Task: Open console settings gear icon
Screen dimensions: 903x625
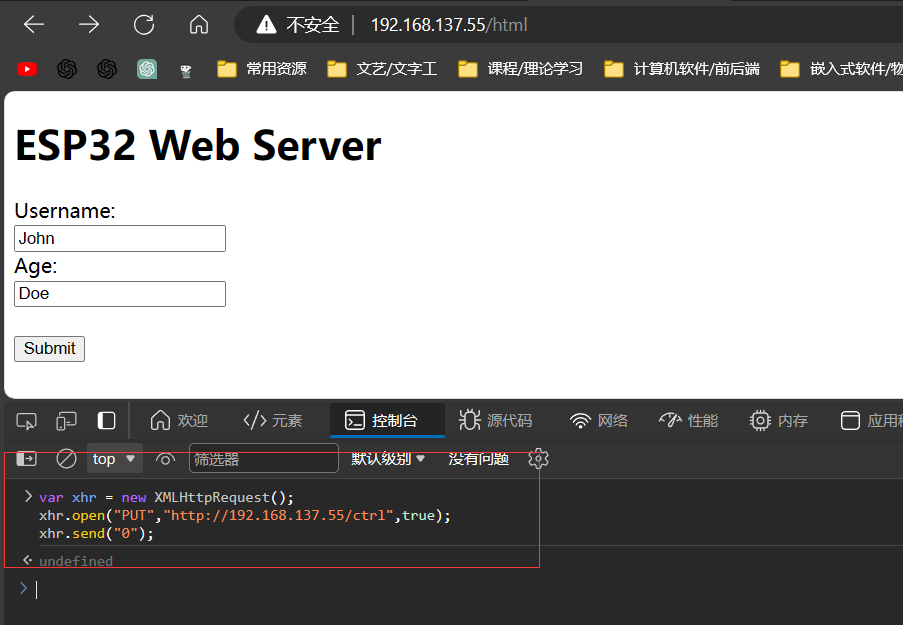Action: tap(539, 459)
